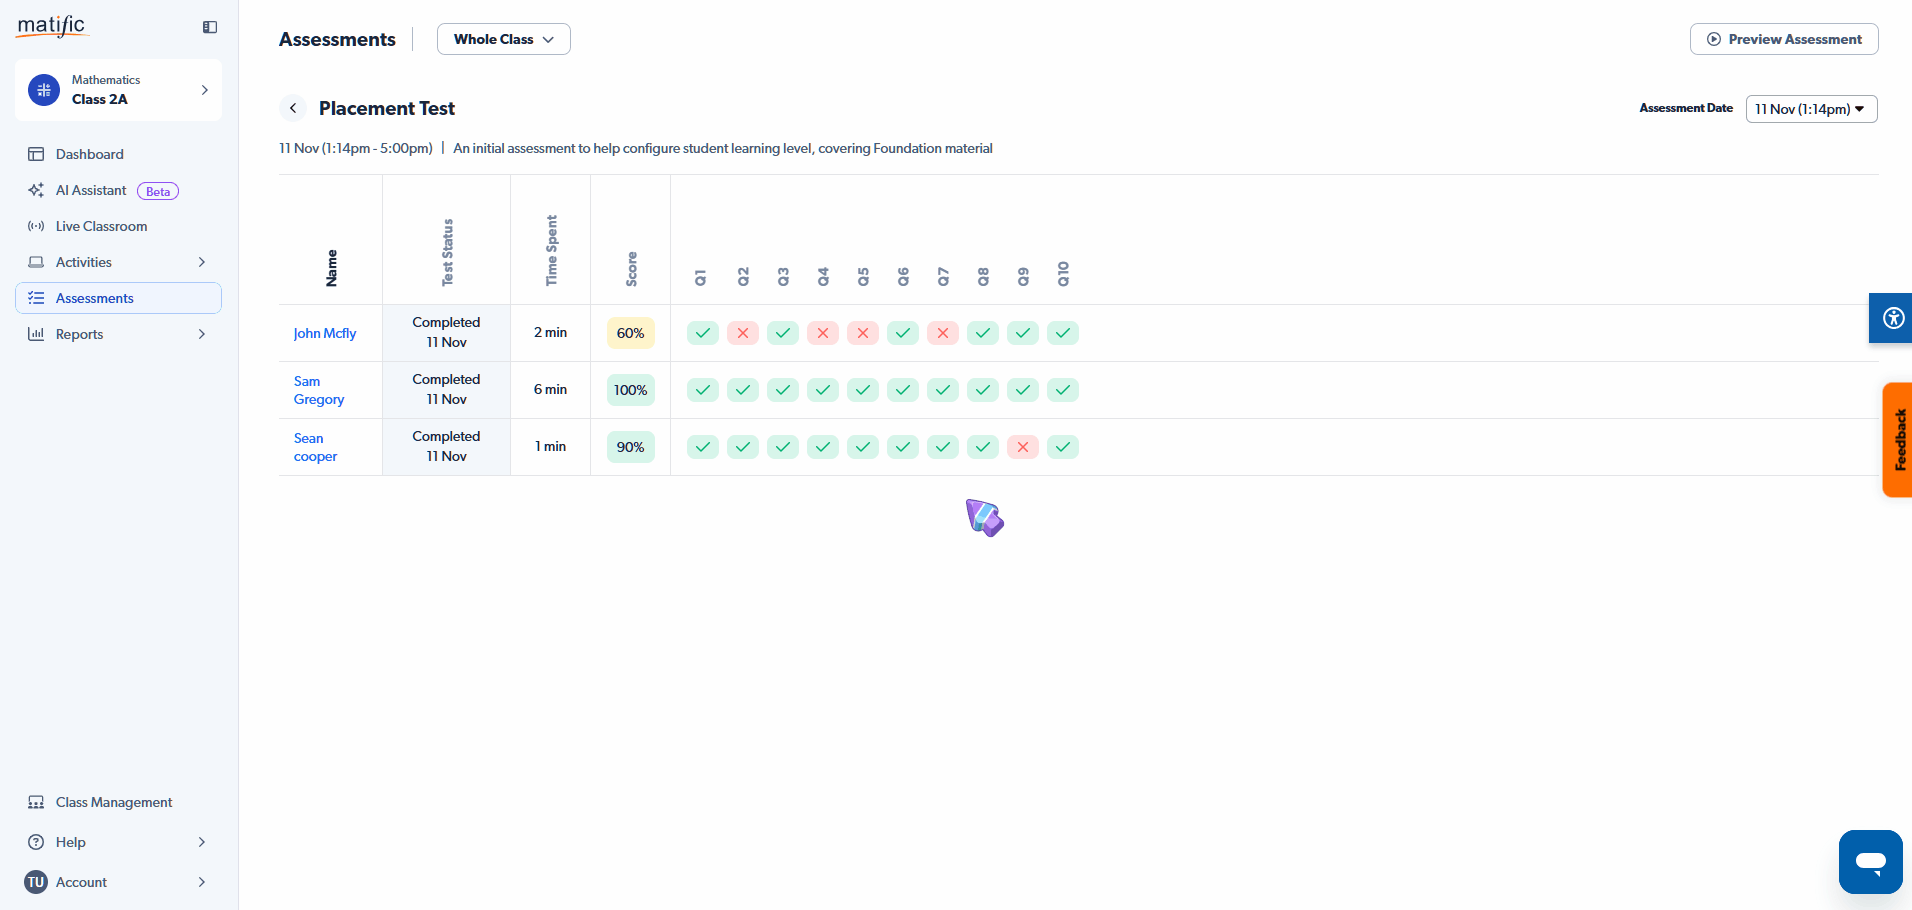The height and width of the screenshot is (910, 1912).
Task: Open John Mcfly's student profile link
Action: tap(325, 333)
